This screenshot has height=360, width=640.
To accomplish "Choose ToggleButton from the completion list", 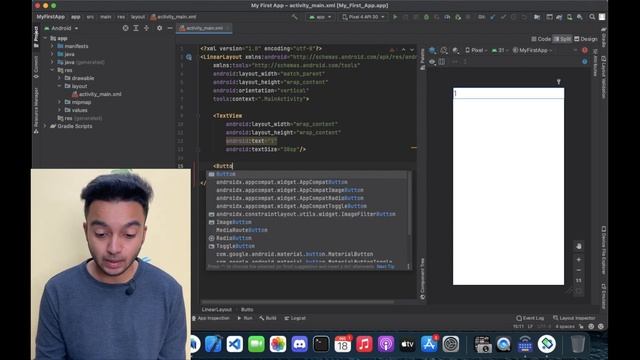I will (x=235, y=246).
